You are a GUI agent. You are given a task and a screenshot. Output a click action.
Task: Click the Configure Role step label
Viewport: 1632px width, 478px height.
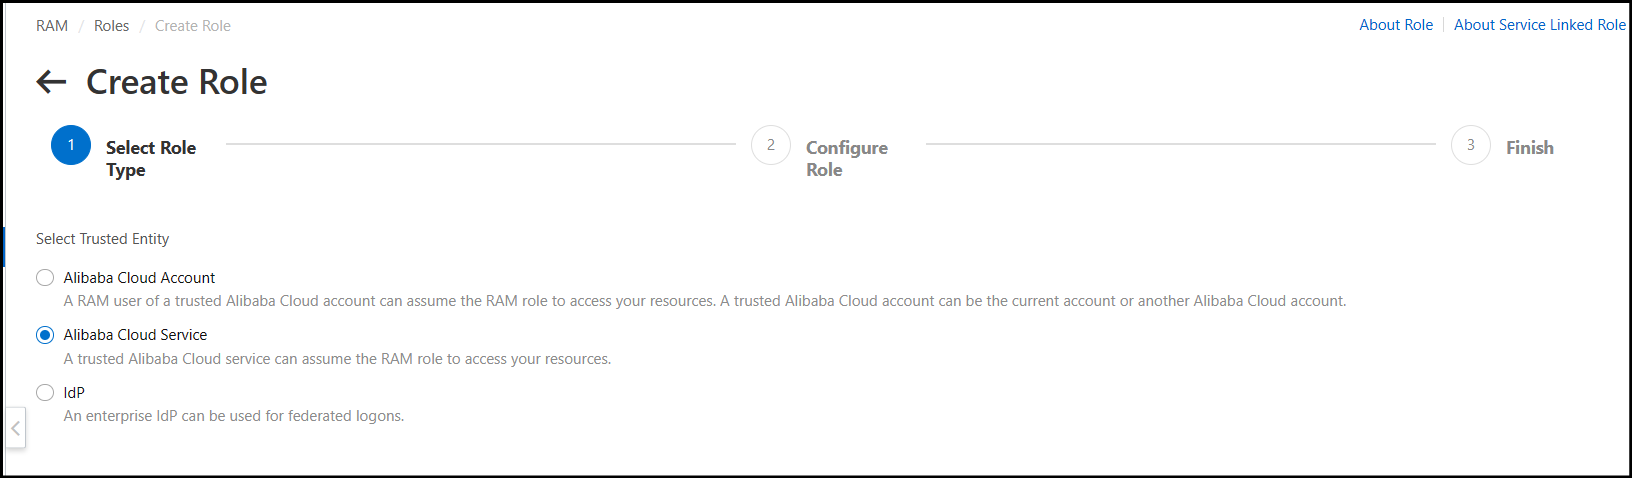tap(846, 158)
